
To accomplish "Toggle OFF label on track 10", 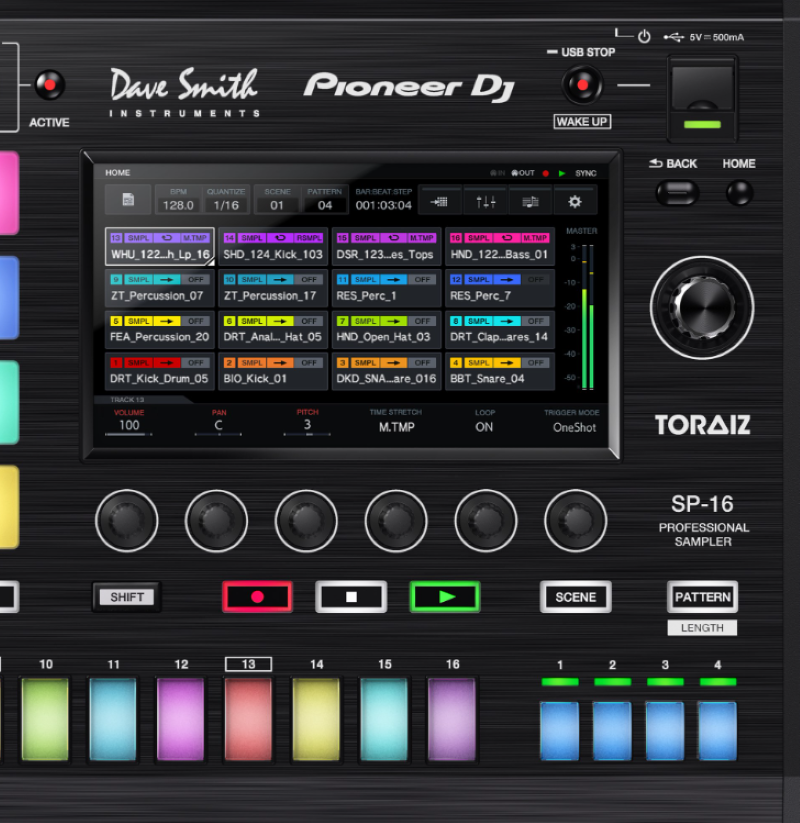I will 309,280.
